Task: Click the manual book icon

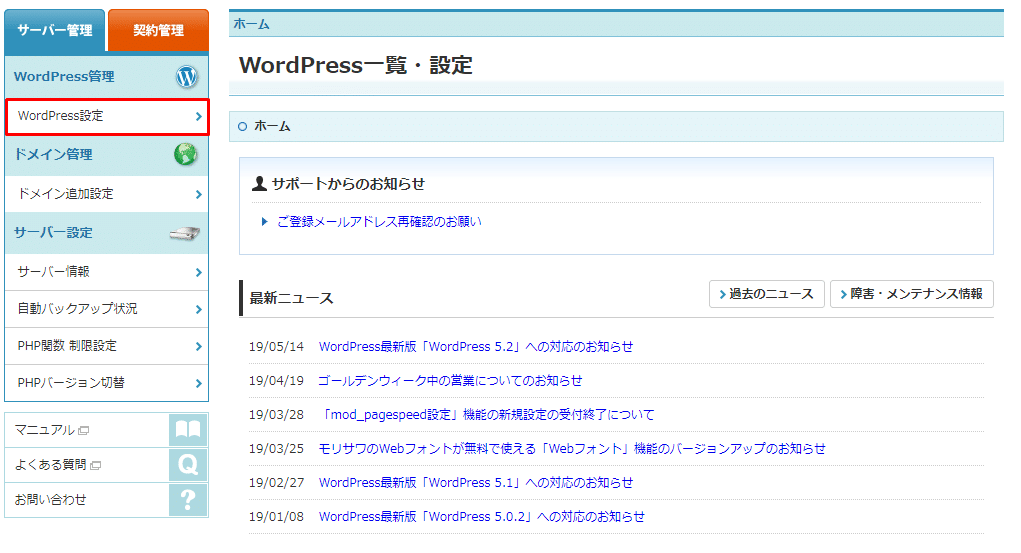Action: (x=188, y=430)
